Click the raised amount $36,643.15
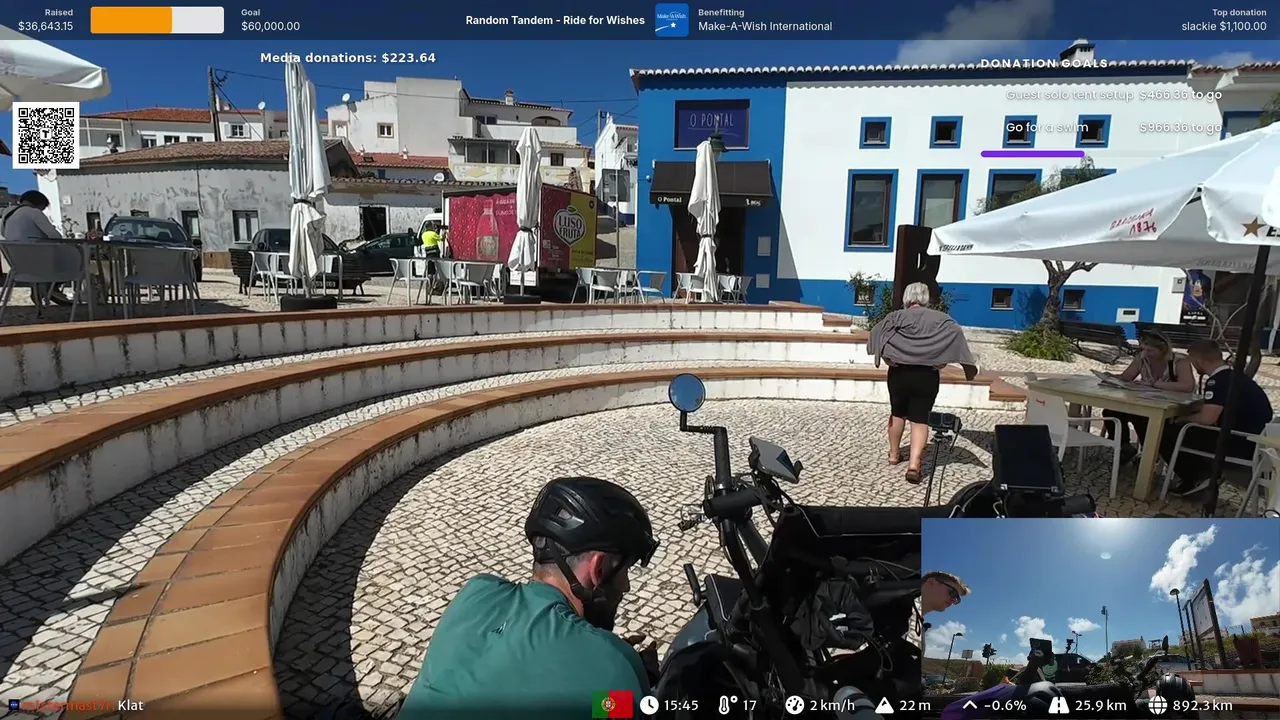The height and width of the screenshot is (720, 1280). [x=45, y=27]
